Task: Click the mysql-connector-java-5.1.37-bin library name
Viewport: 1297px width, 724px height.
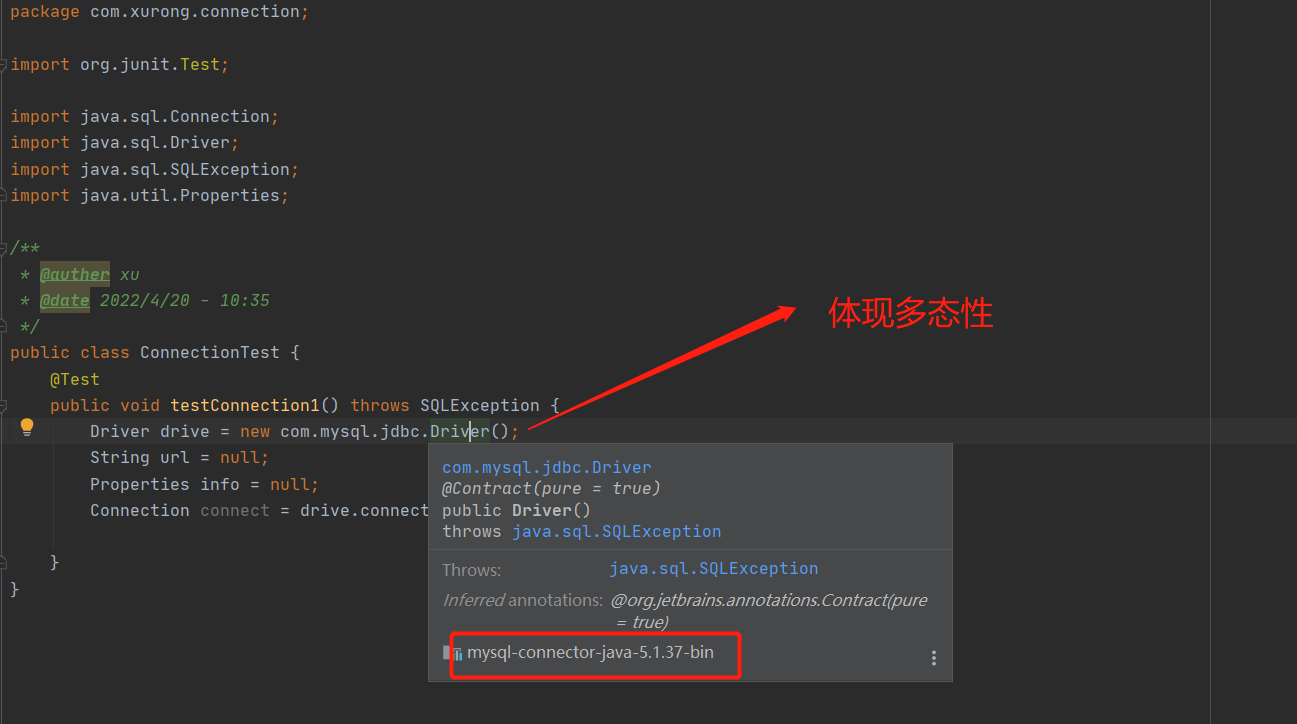Action: click(x=591, y=653)
